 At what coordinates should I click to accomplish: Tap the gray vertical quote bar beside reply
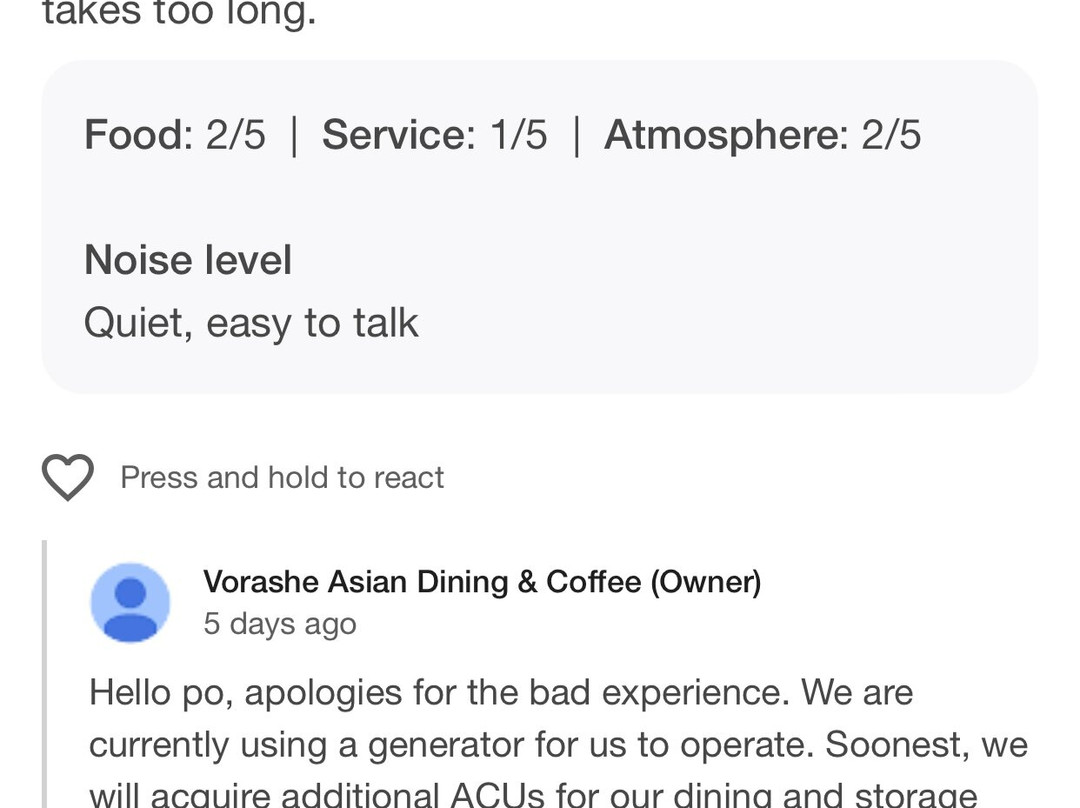45,680
